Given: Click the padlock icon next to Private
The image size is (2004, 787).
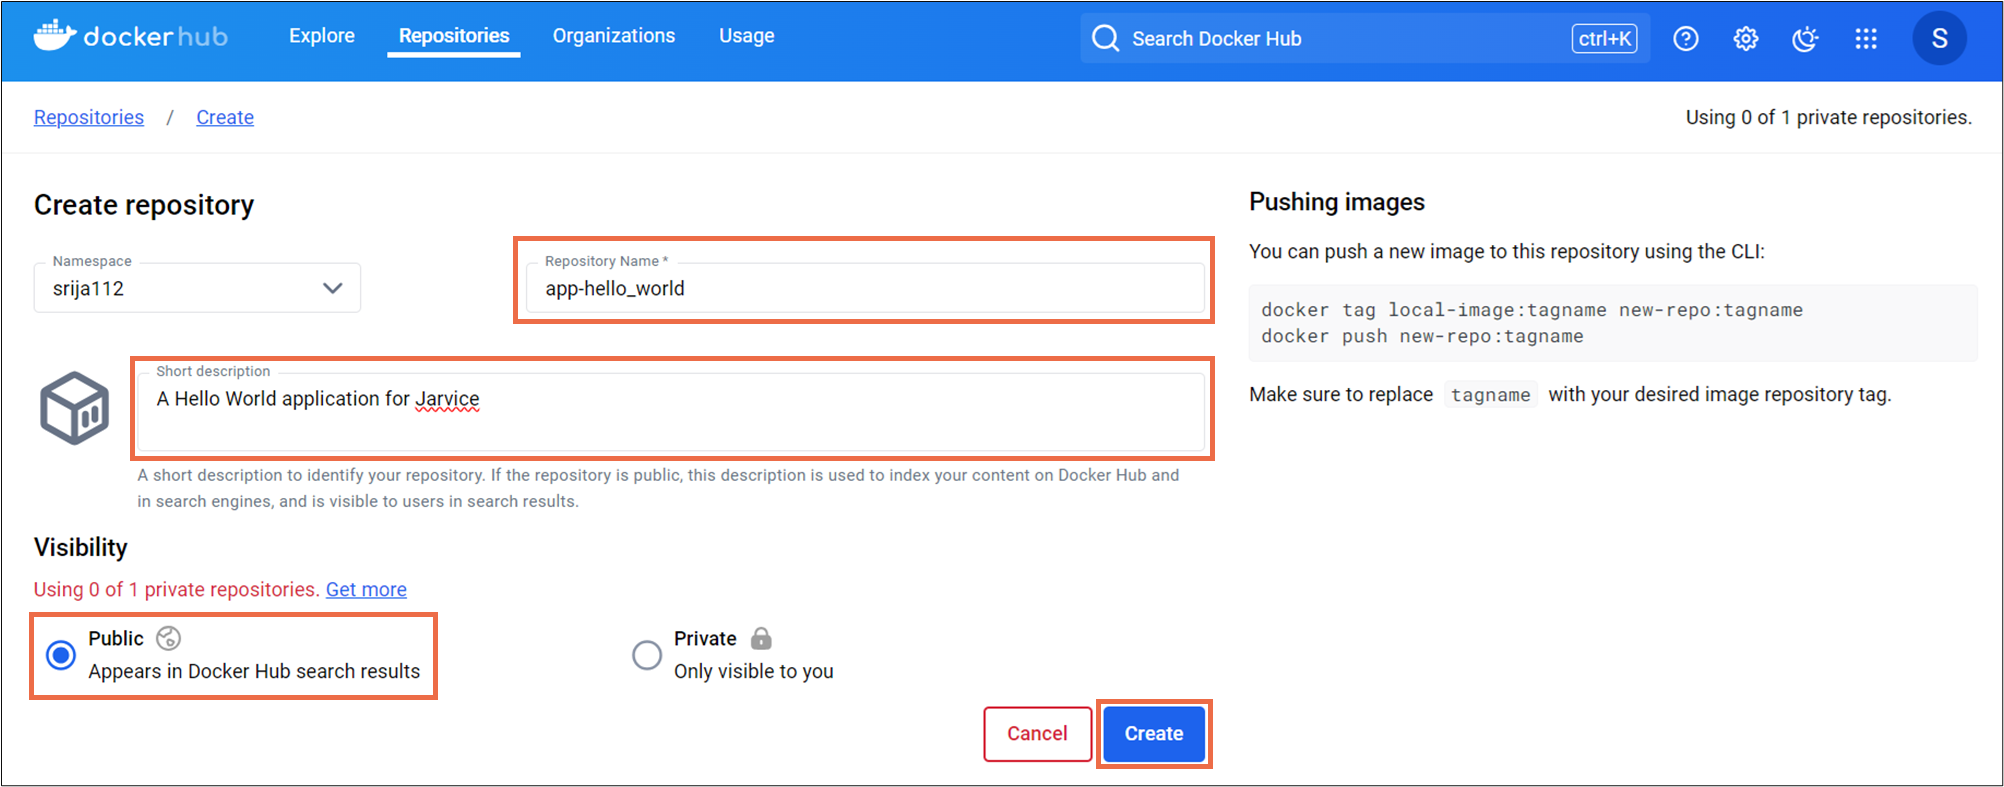Looking at the screenshot, I should tap(761, 638).
